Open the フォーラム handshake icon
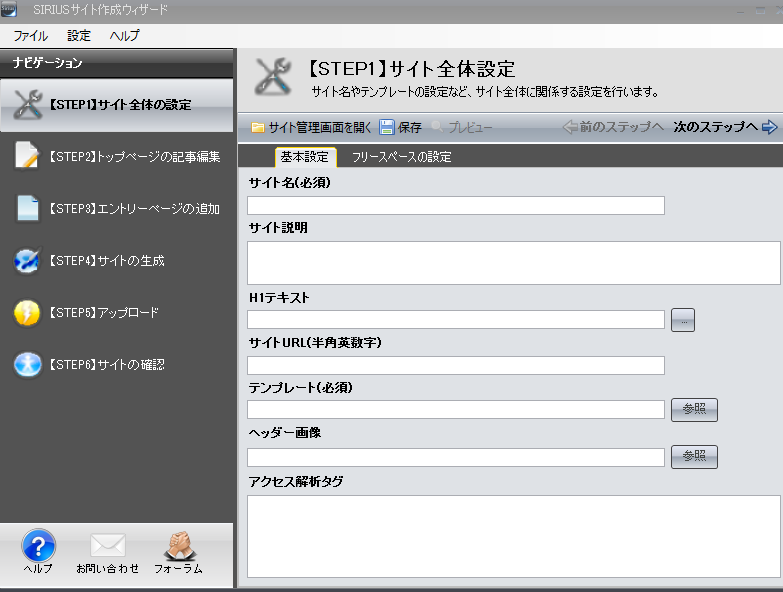 pyautogui.click(x=180, y=545)
